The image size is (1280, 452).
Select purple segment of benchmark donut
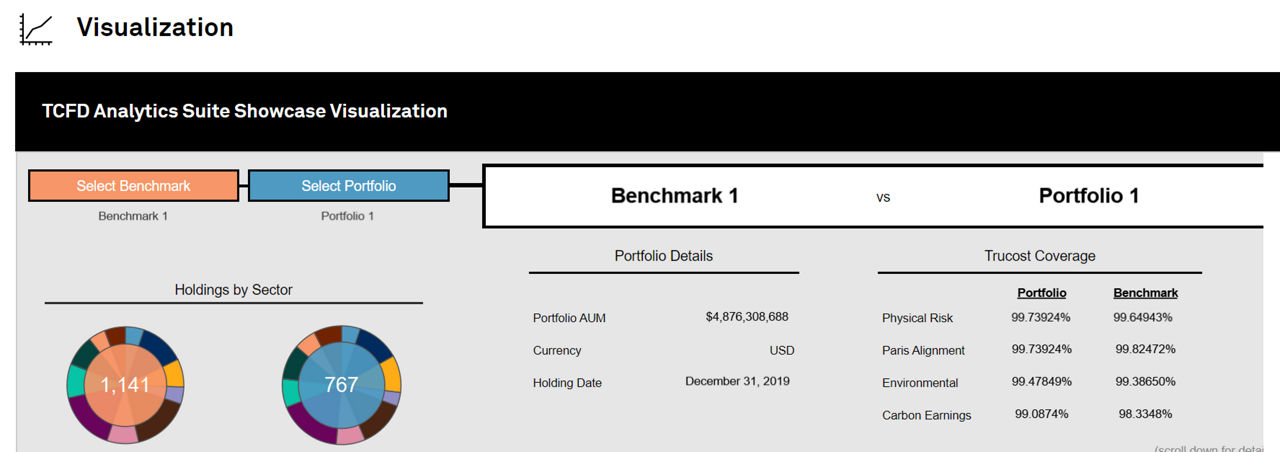coord(87,417)
